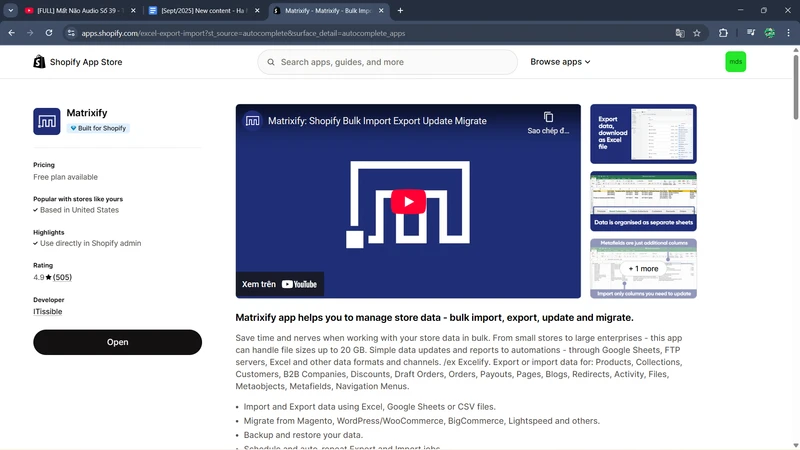Click the Shopify App Store logo
This screenshot has height=450, width=800.
click(x=78, y=62)
